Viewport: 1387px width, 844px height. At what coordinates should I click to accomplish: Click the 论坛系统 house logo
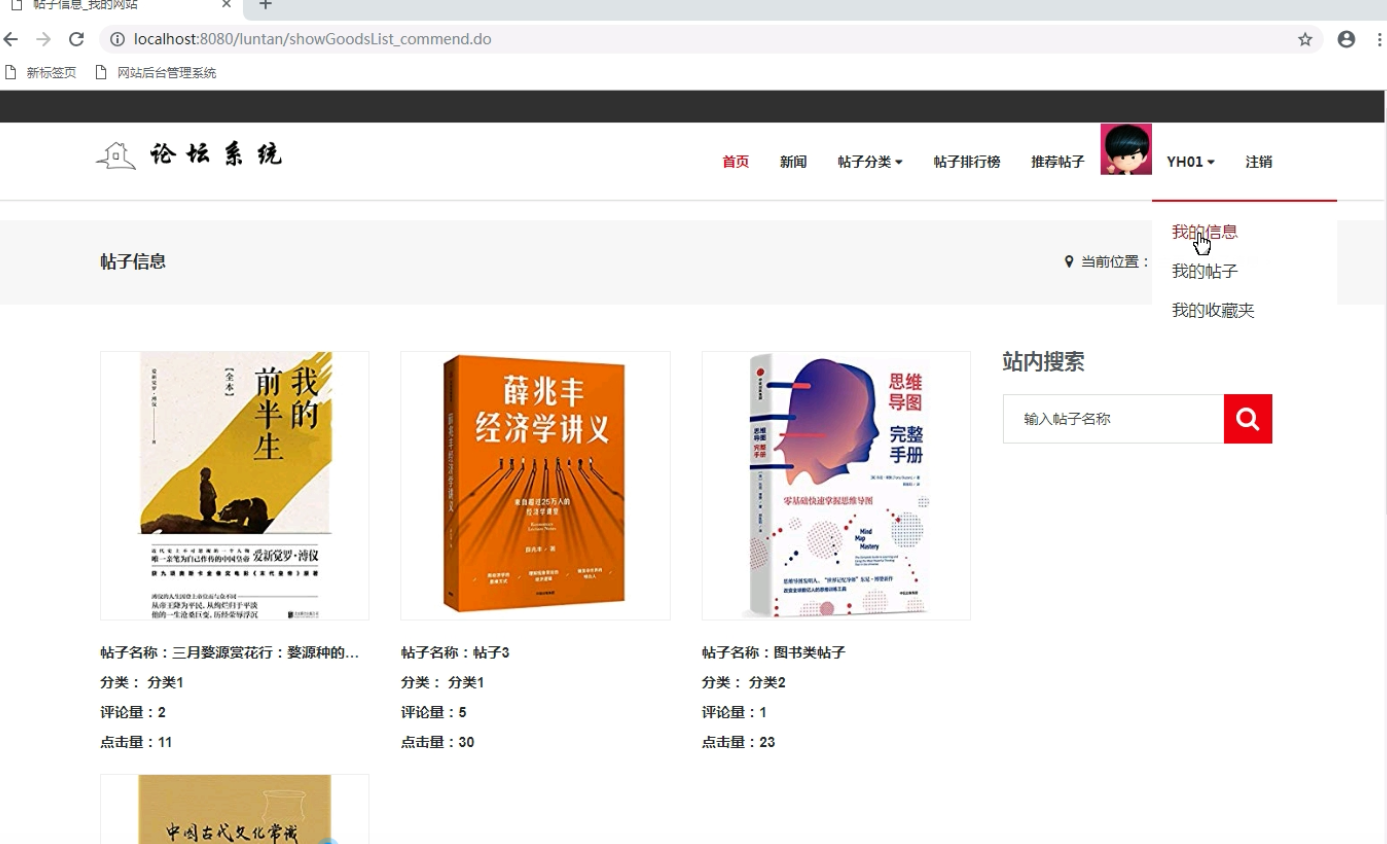pyautogui.click(x=189, y=155)
